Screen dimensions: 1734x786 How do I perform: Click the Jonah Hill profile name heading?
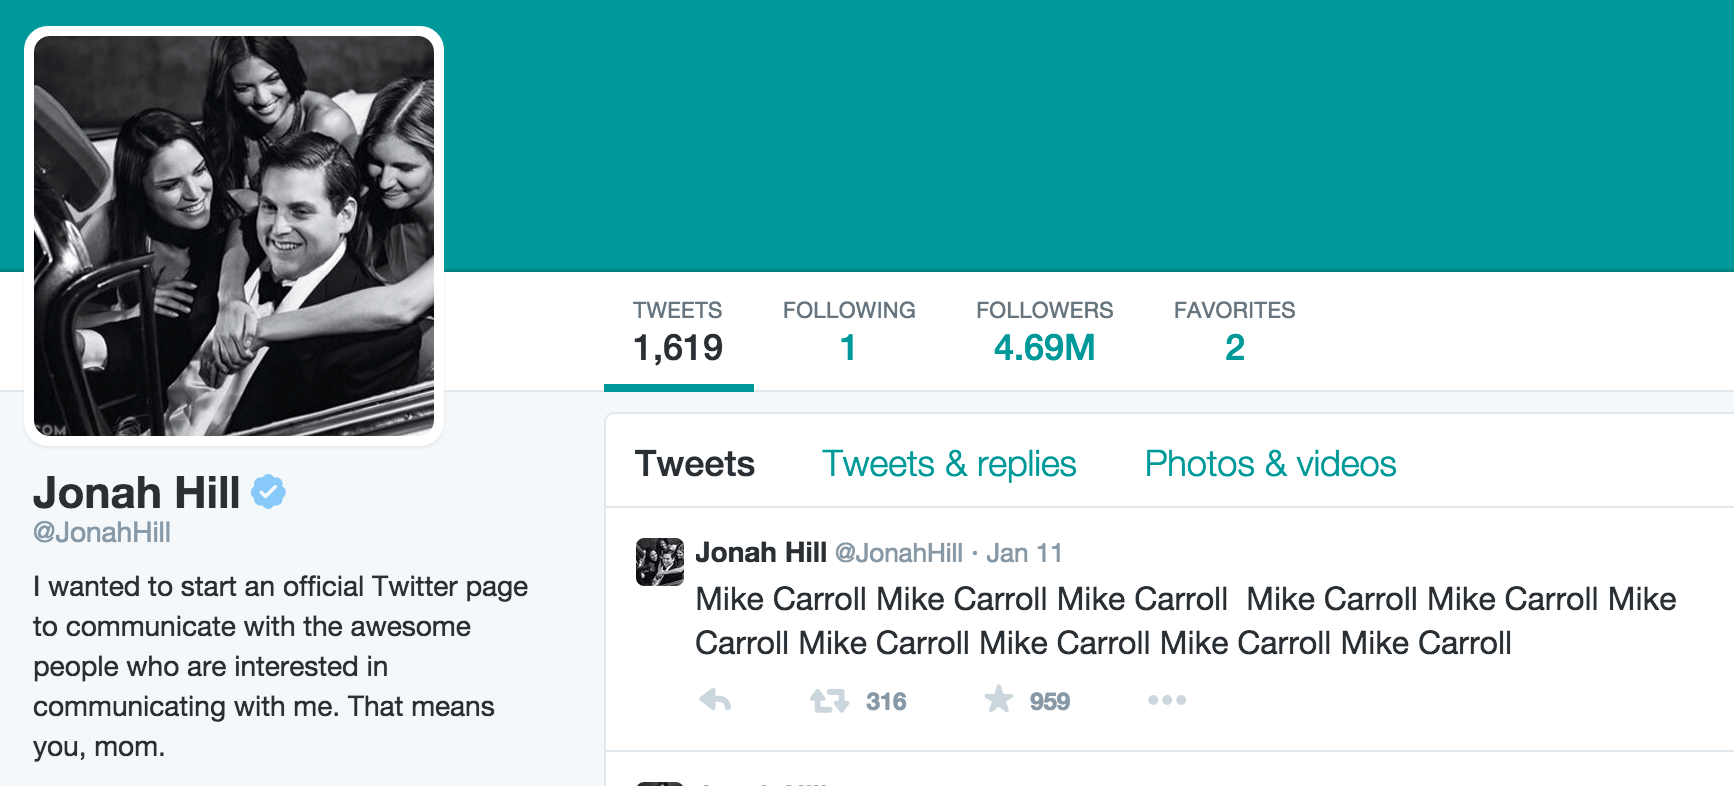(137, 493)
